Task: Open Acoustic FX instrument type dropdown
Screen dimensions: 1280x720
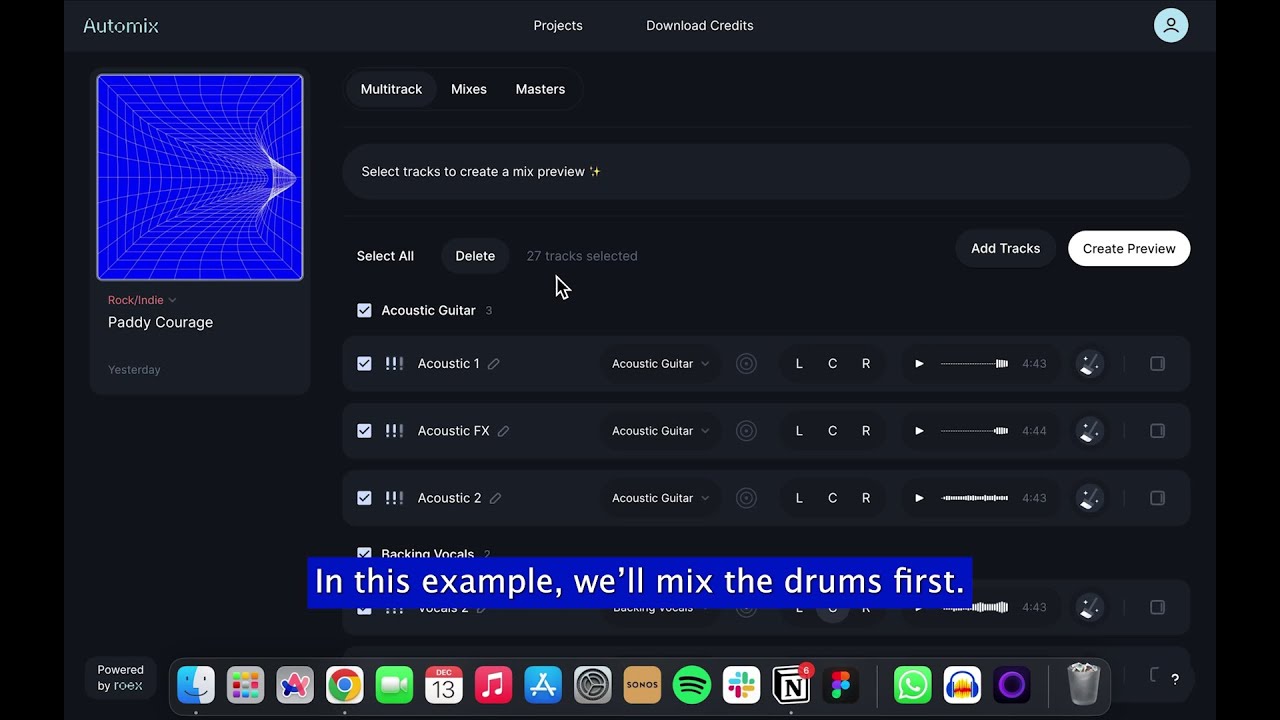Action: pyautogui.click(x=660, y=431)
